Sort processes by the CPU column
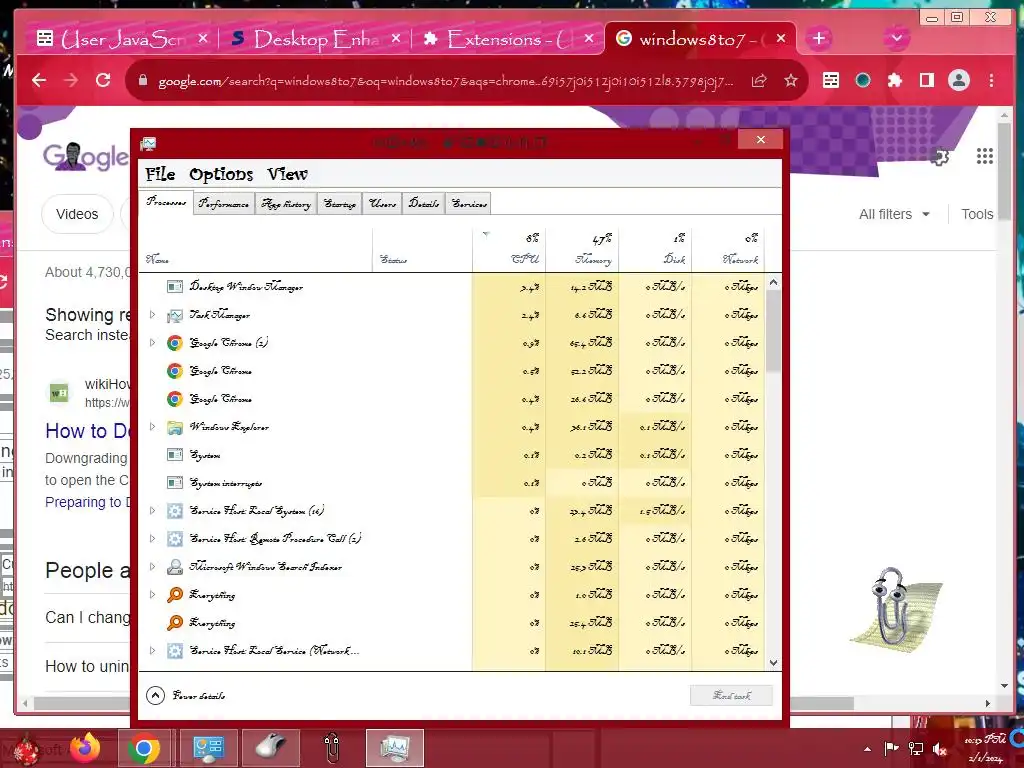 tap(509, 249)
